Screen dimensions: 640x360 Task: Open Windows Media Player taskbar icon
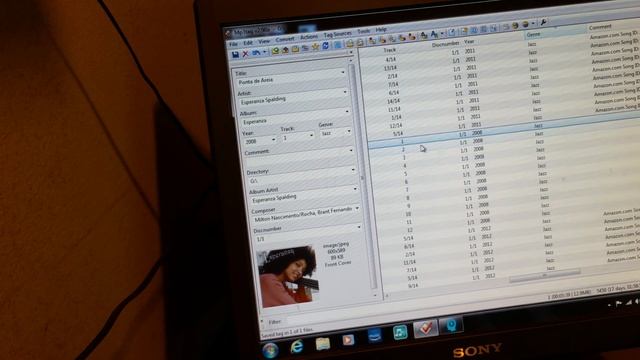coord(348,339)
